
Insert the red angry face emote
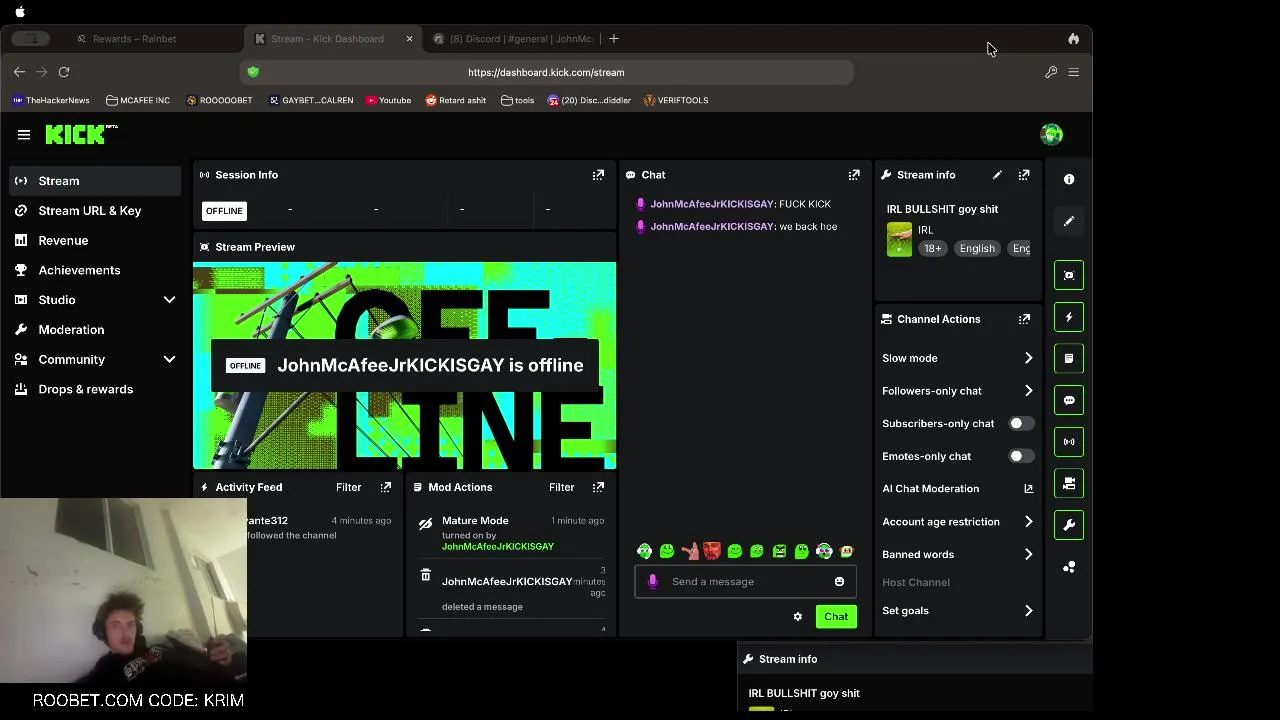click(712, 551)
